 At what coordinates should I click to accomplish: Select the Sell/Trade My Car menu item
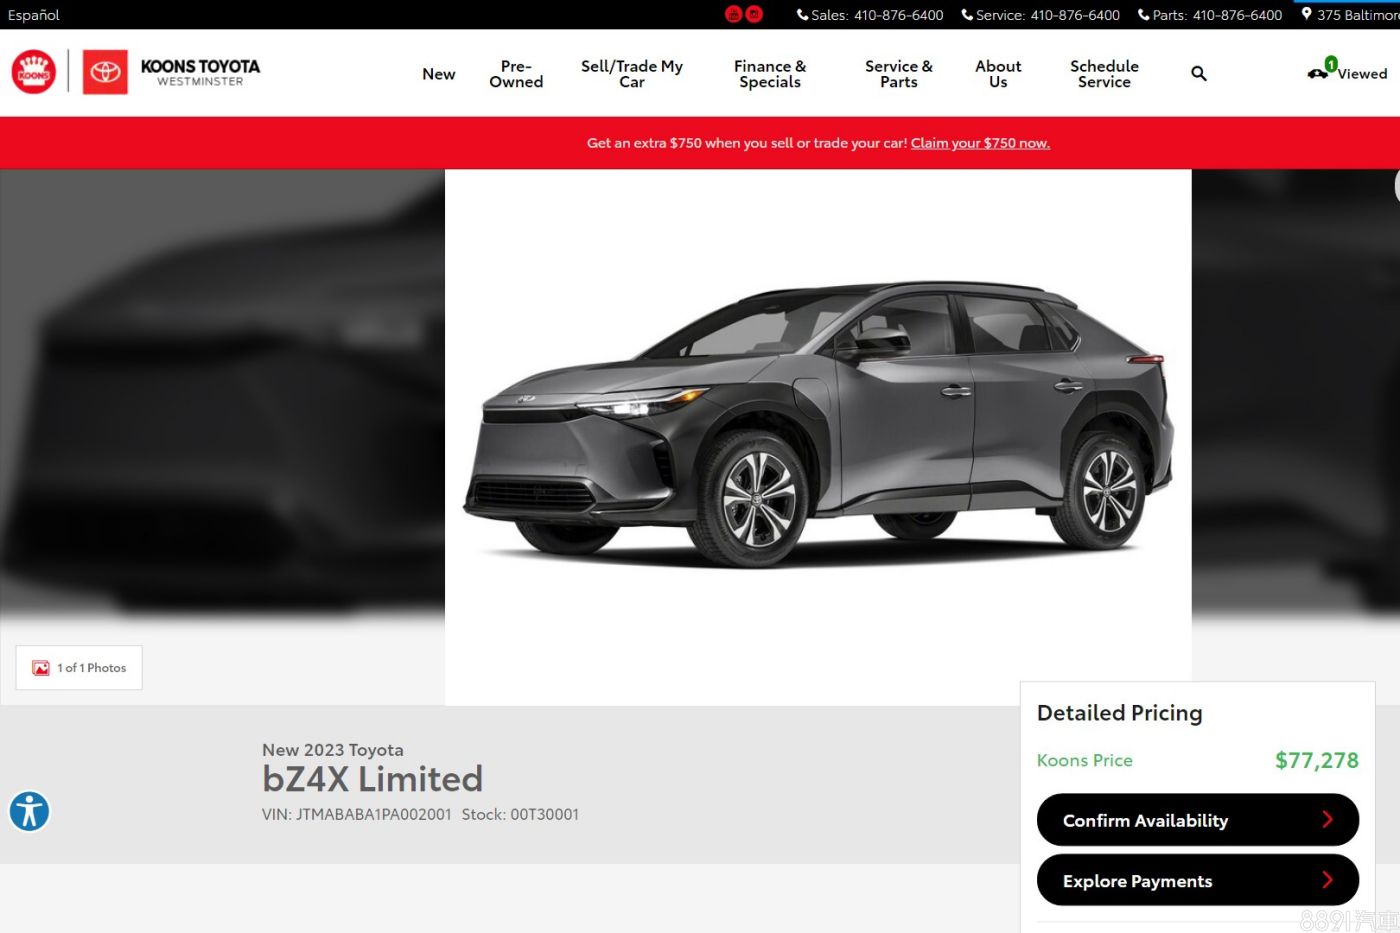[631, 74]
